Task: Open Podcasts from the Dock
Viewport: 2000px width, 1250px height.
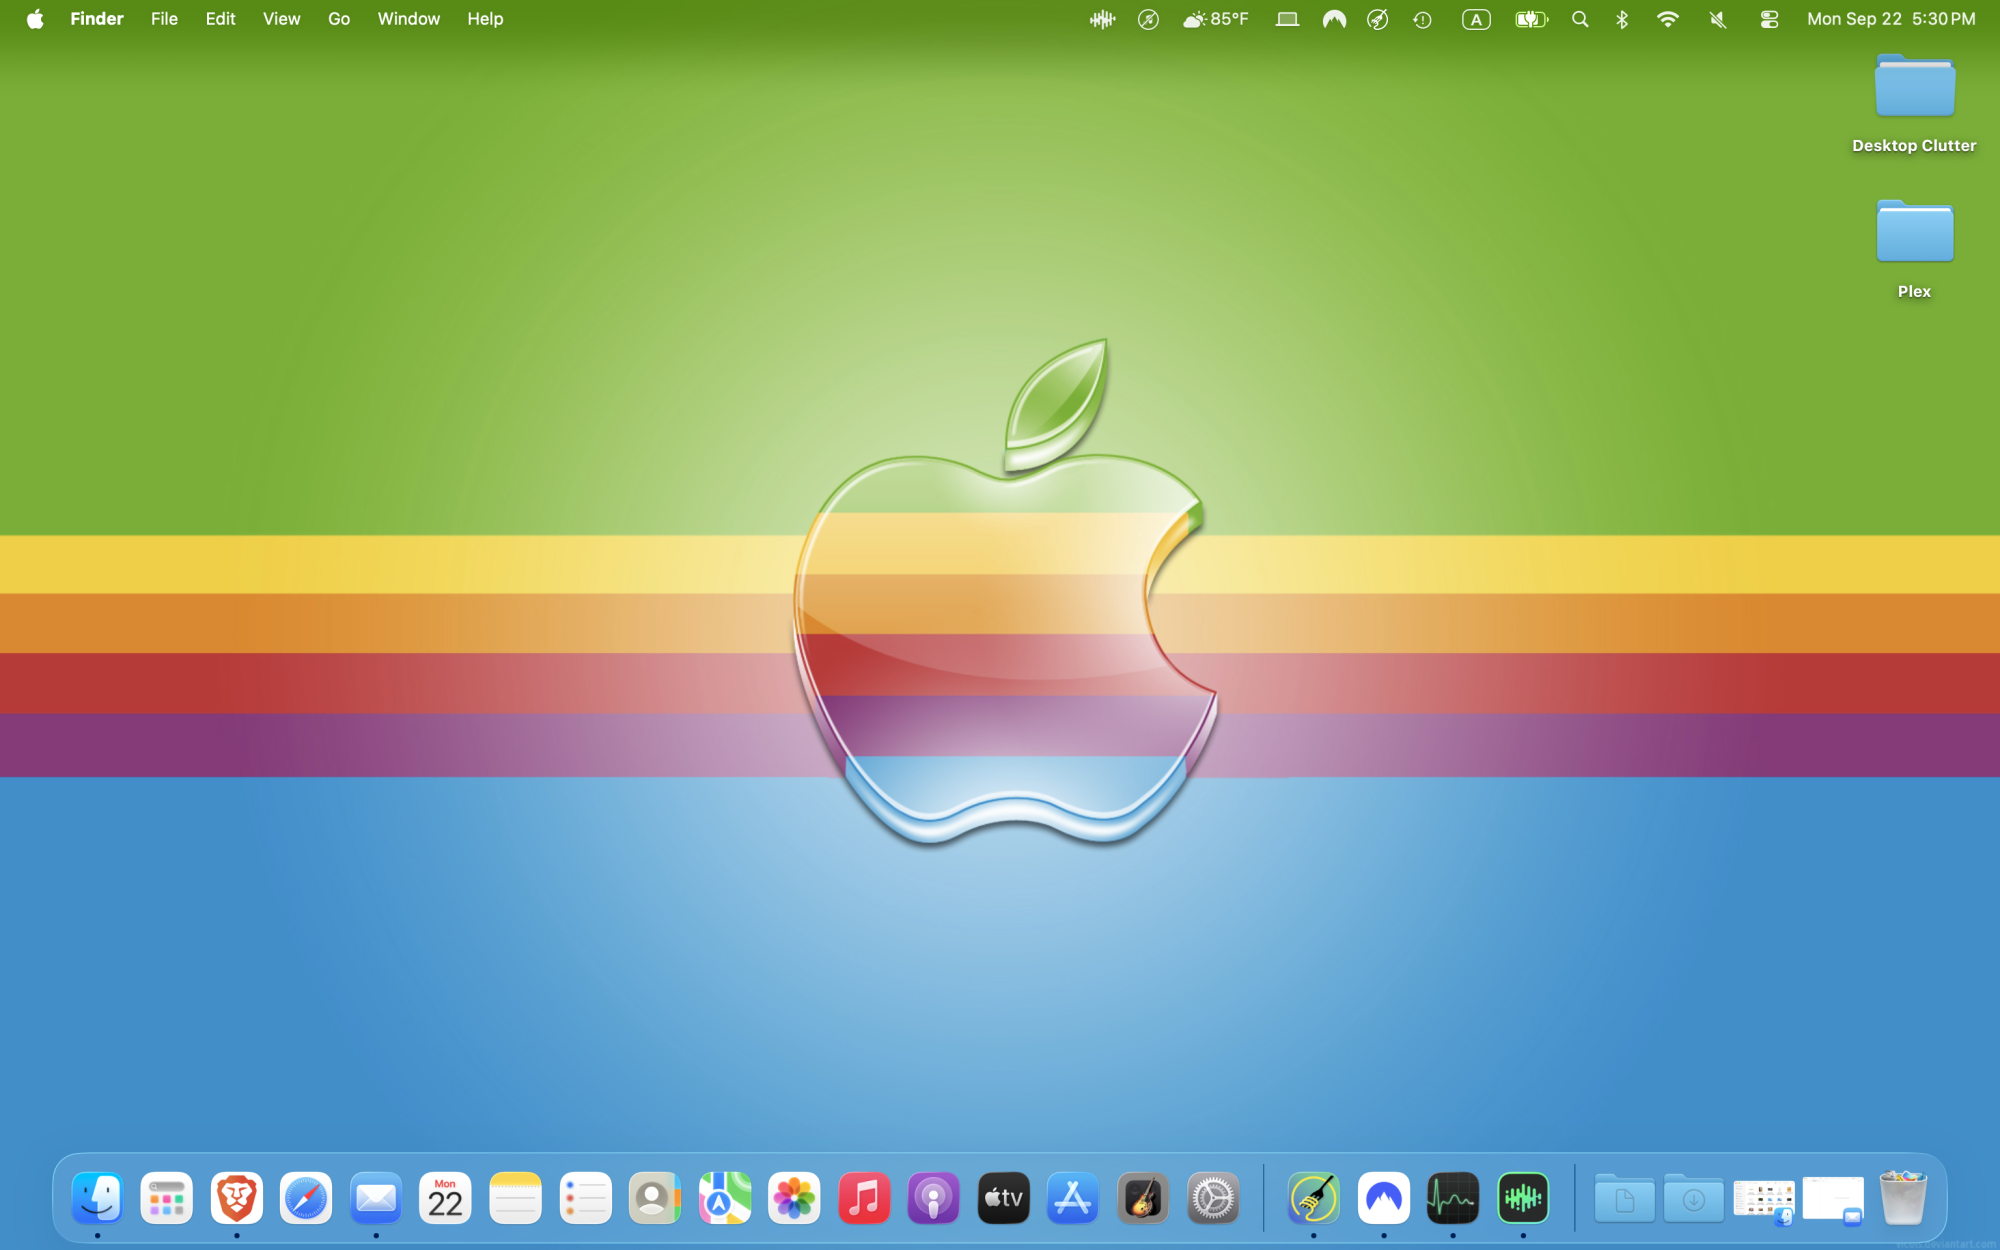Action: [x=933, y=1197]
